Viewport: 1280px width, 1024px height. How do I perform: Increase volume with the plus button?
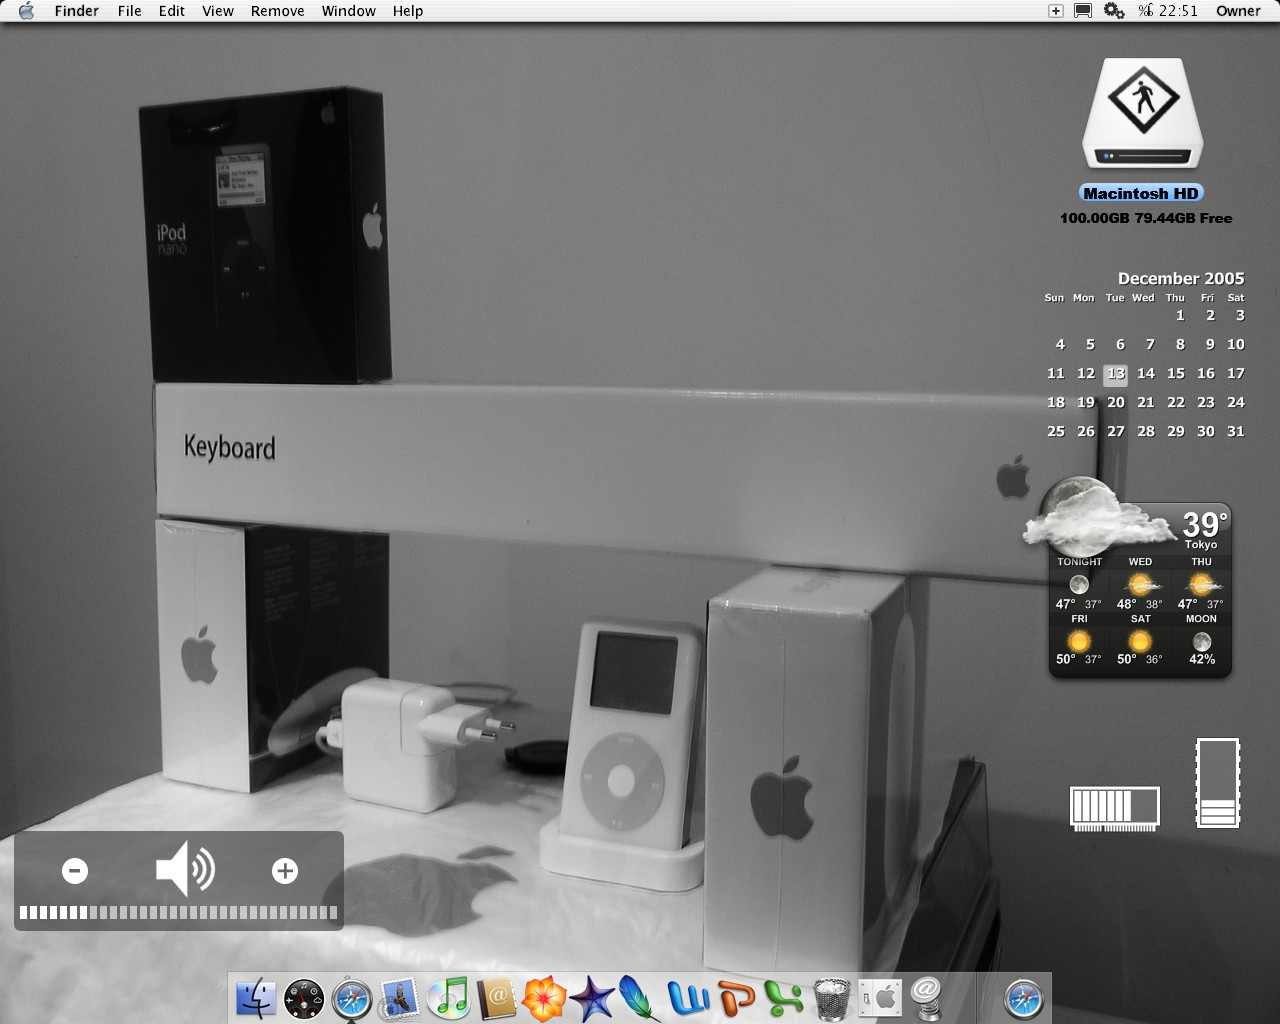point(285,871)
